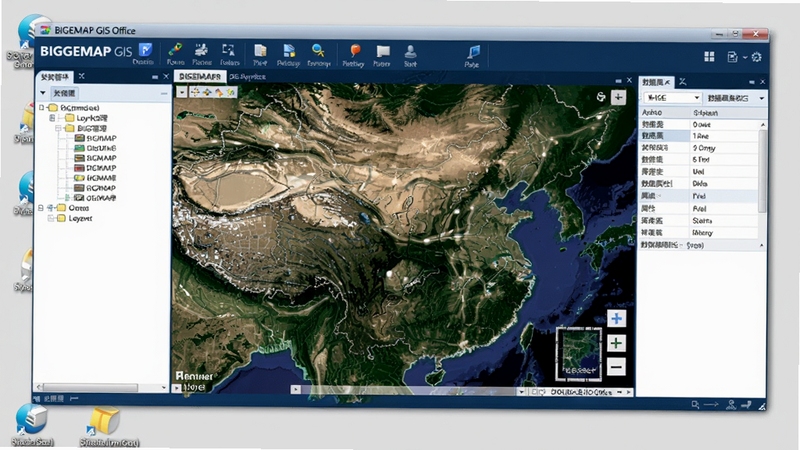Click the last small icon in map mini-toolbar
The width and height of the screenshot is (800, 450).
coord(231,92)
